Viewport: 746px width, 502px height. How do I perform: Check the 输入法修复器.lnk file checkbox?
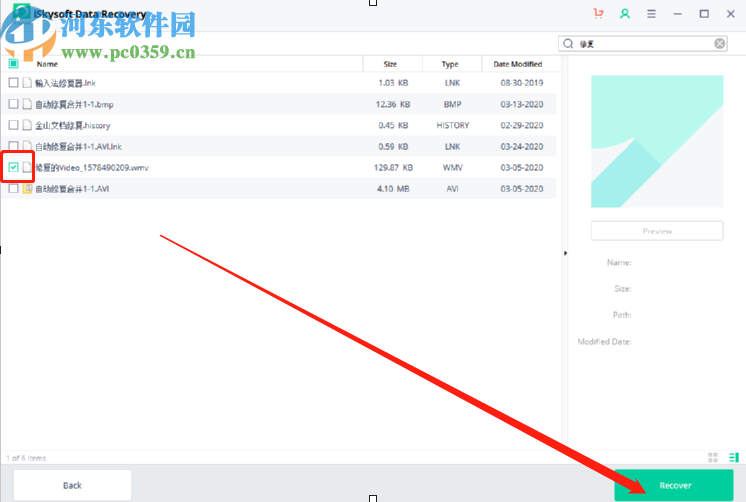pos(13,83)
